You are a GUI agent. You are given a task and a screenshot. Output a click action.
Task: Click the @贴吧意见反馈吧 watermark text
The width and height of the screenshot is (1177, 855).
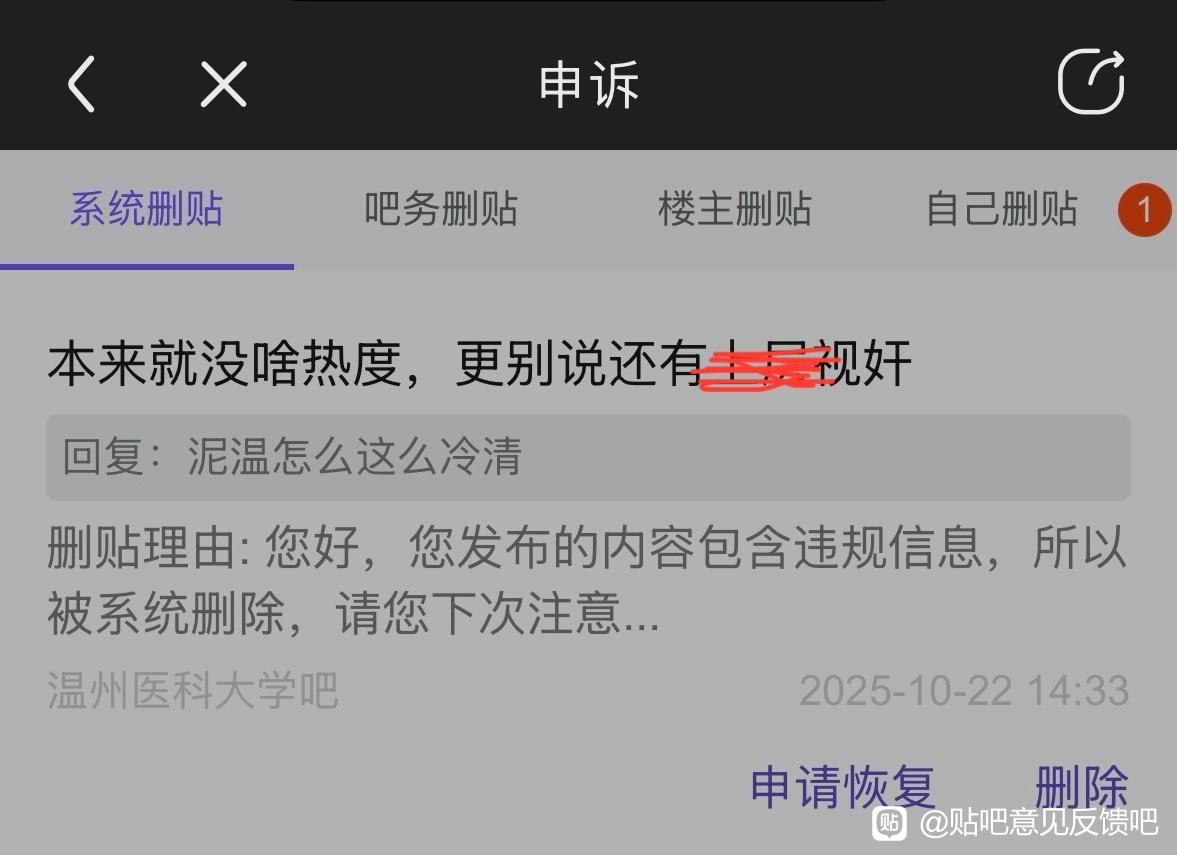point(1039,822)
